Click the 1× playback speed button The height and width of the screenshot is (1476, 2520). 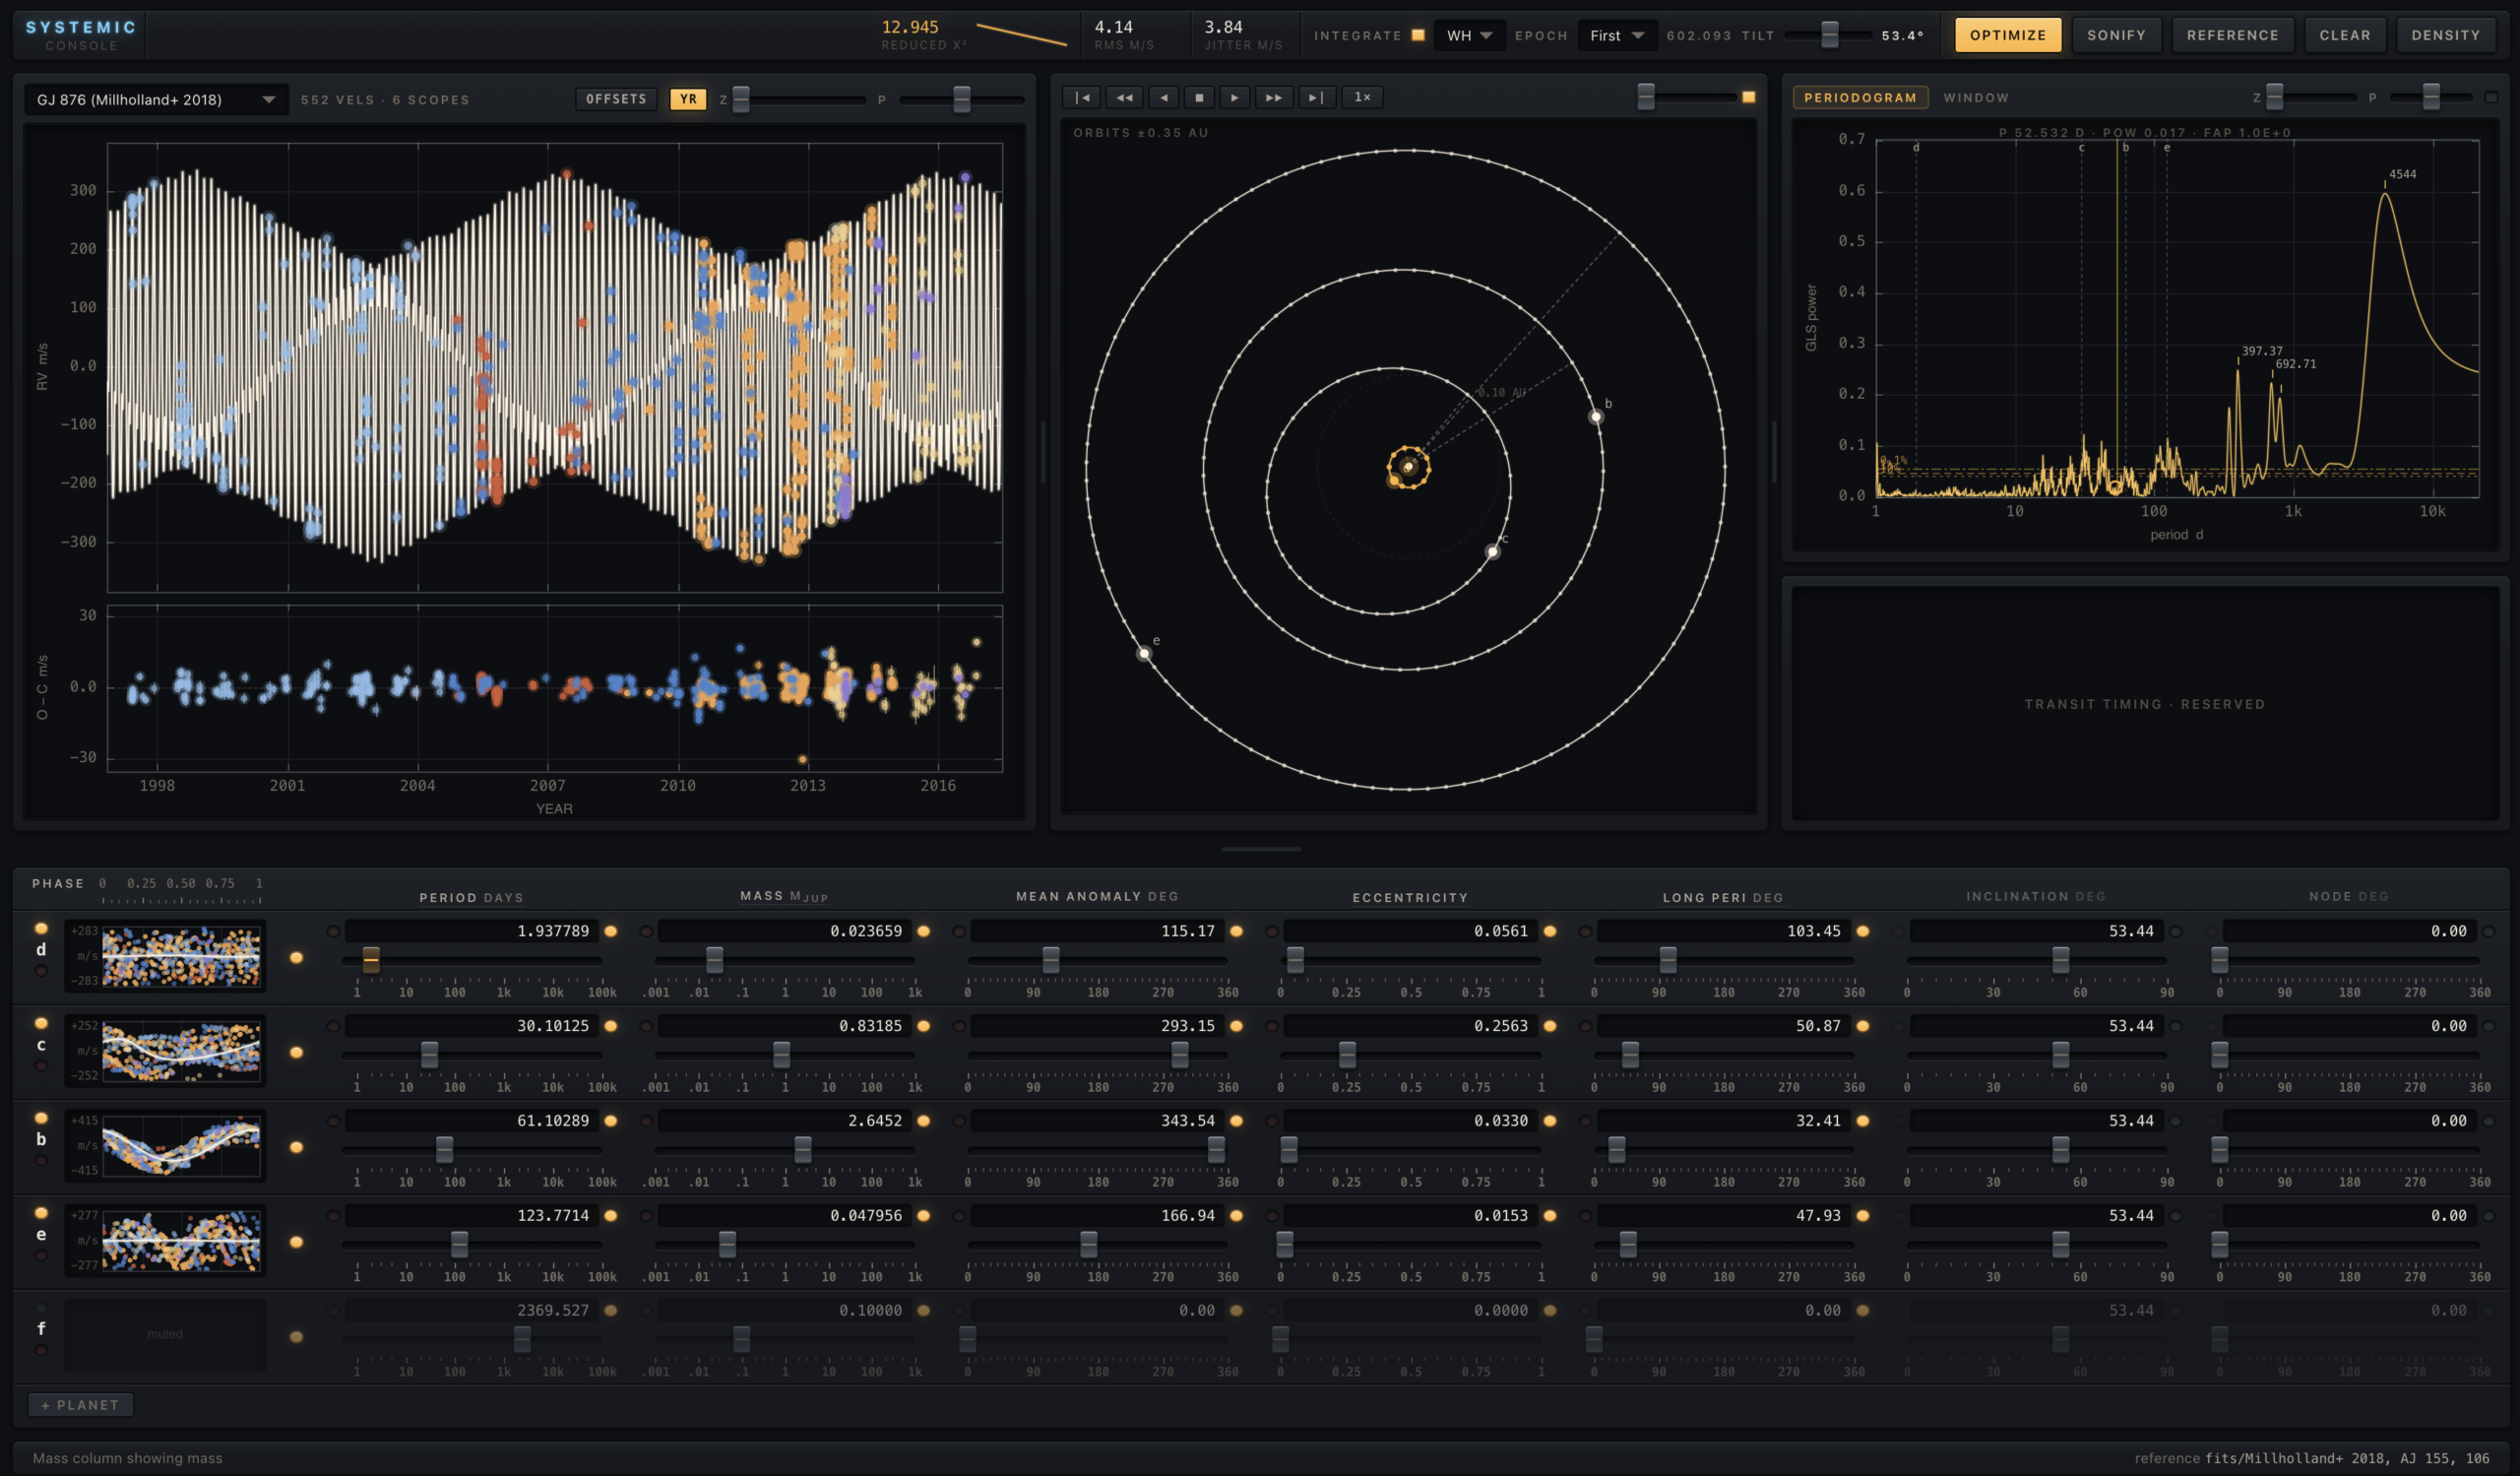pyautogui.click(x=1362, y=98)
